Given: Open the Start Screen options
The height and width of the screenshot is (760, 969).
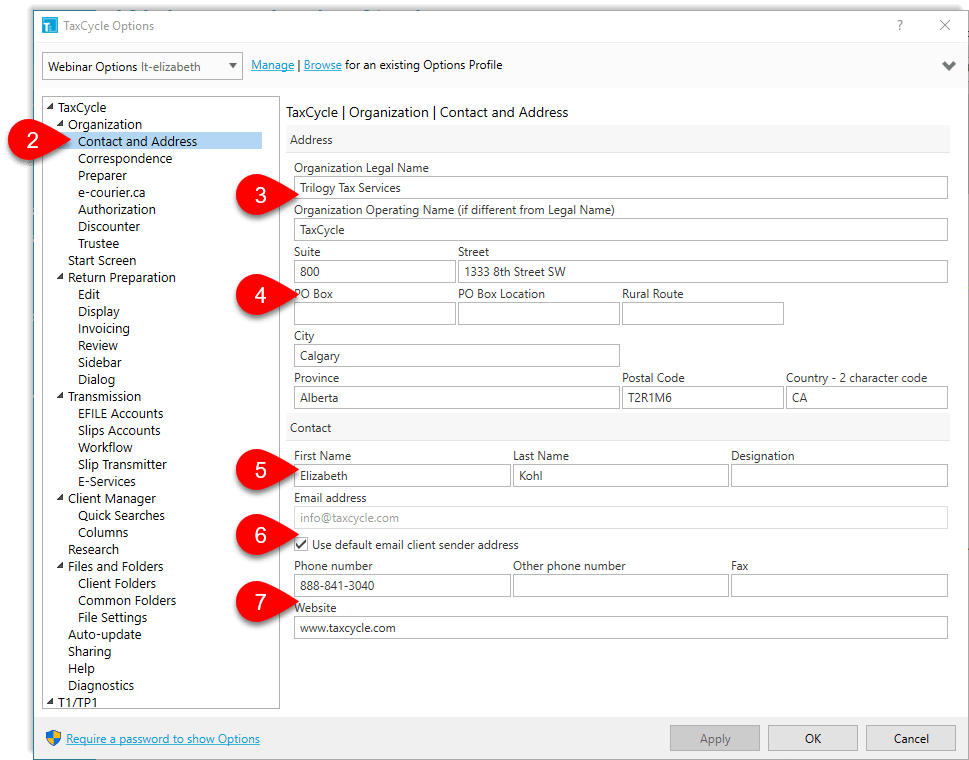Looking at the screenshot, I should (102, 260).
